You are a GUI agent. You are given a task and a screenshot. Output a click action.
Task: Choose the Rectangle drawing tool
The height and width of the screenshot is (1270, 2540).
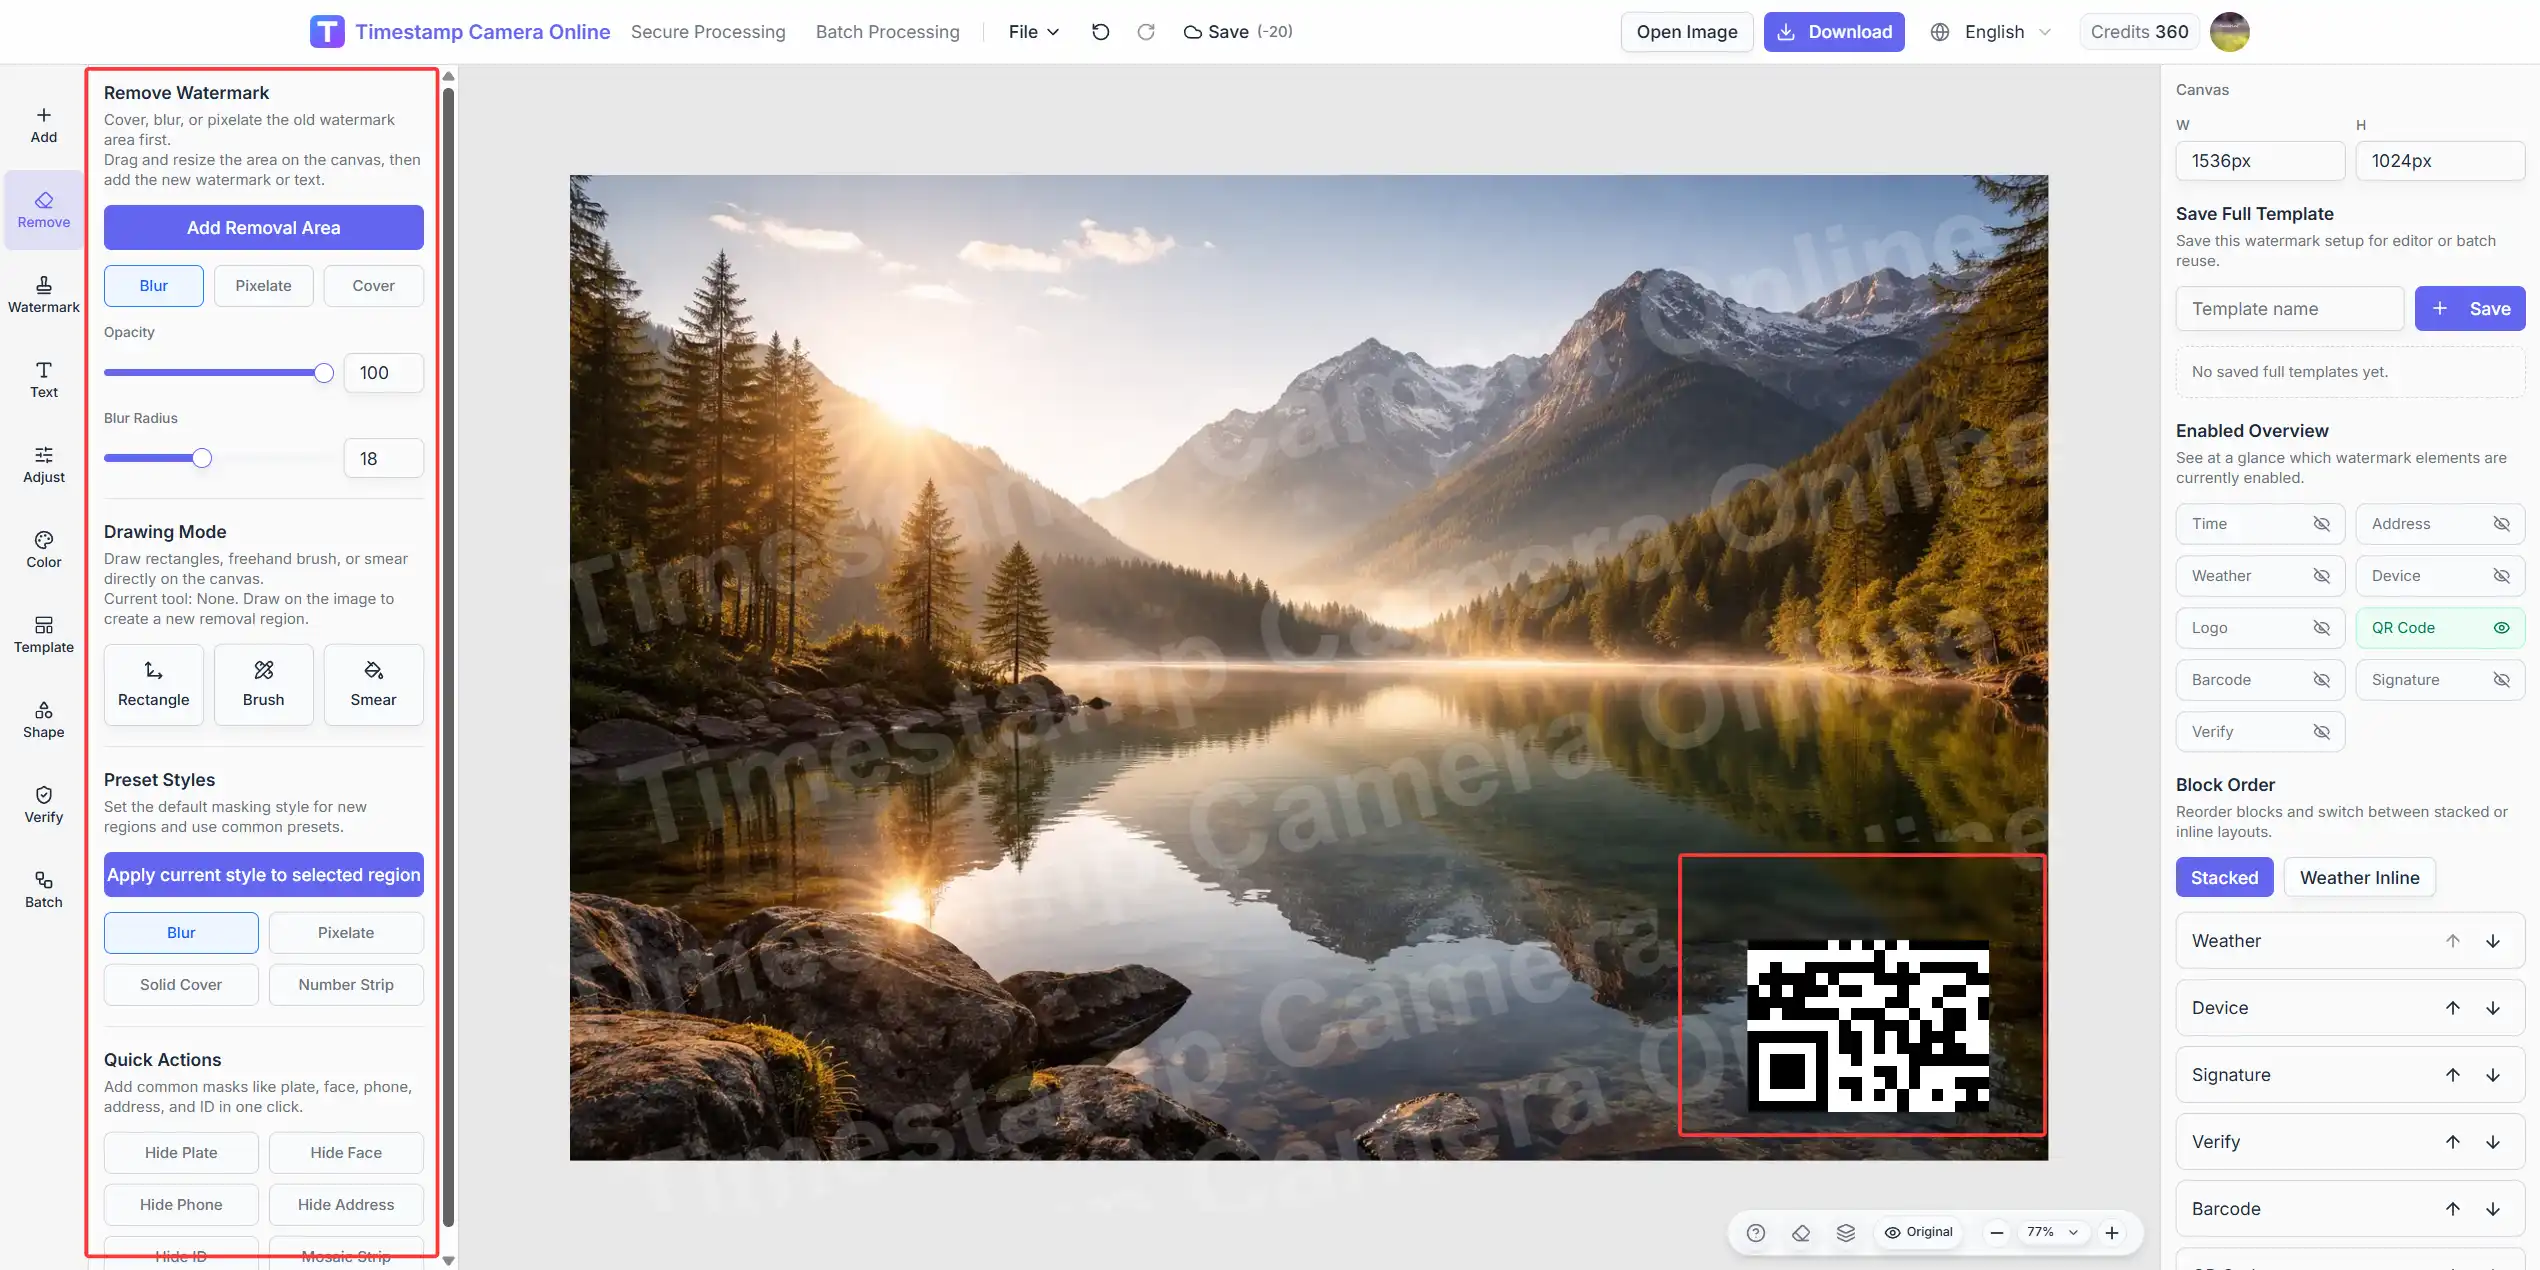pos(154,684)
